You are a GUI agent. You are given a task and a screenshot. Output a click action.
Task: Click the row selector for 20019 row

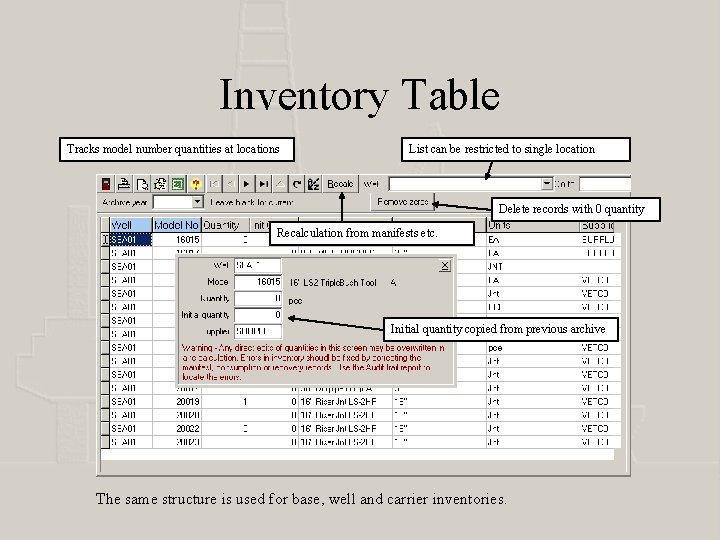click(105, 402)
